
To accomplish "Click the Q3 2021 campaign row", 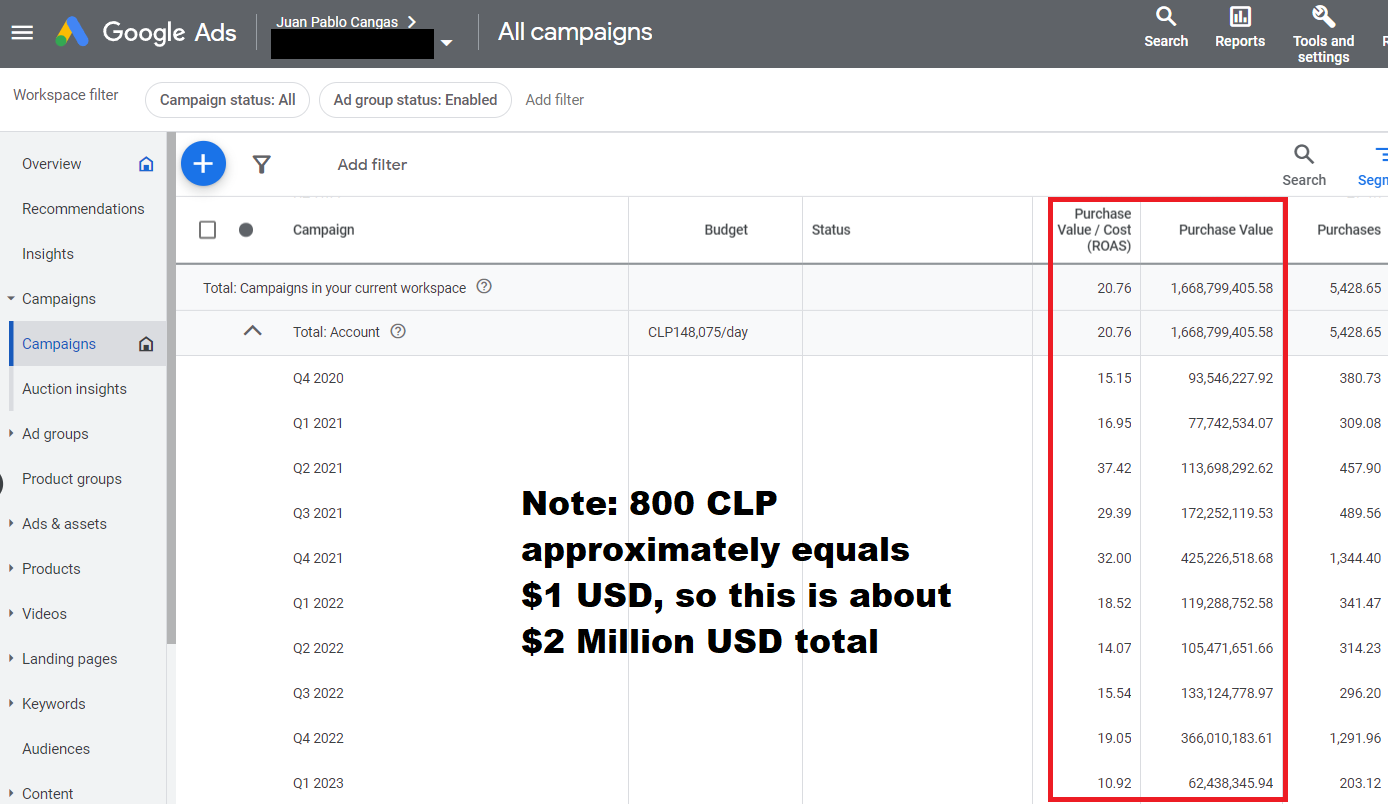I will 782,513.
